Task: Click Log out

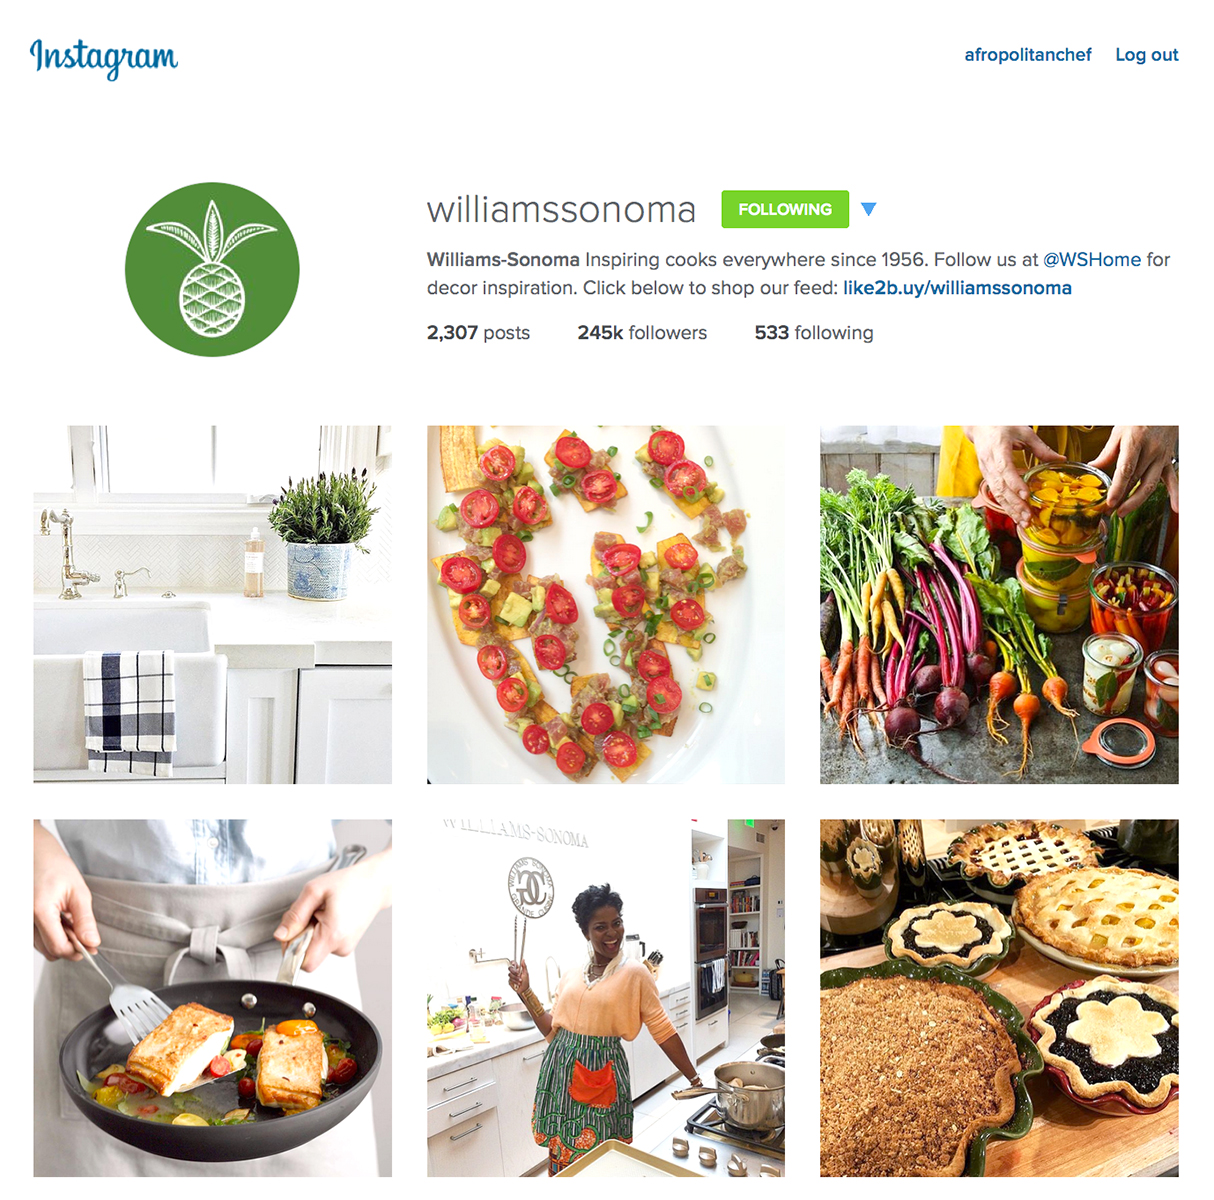Action: tap(1147, 55)
